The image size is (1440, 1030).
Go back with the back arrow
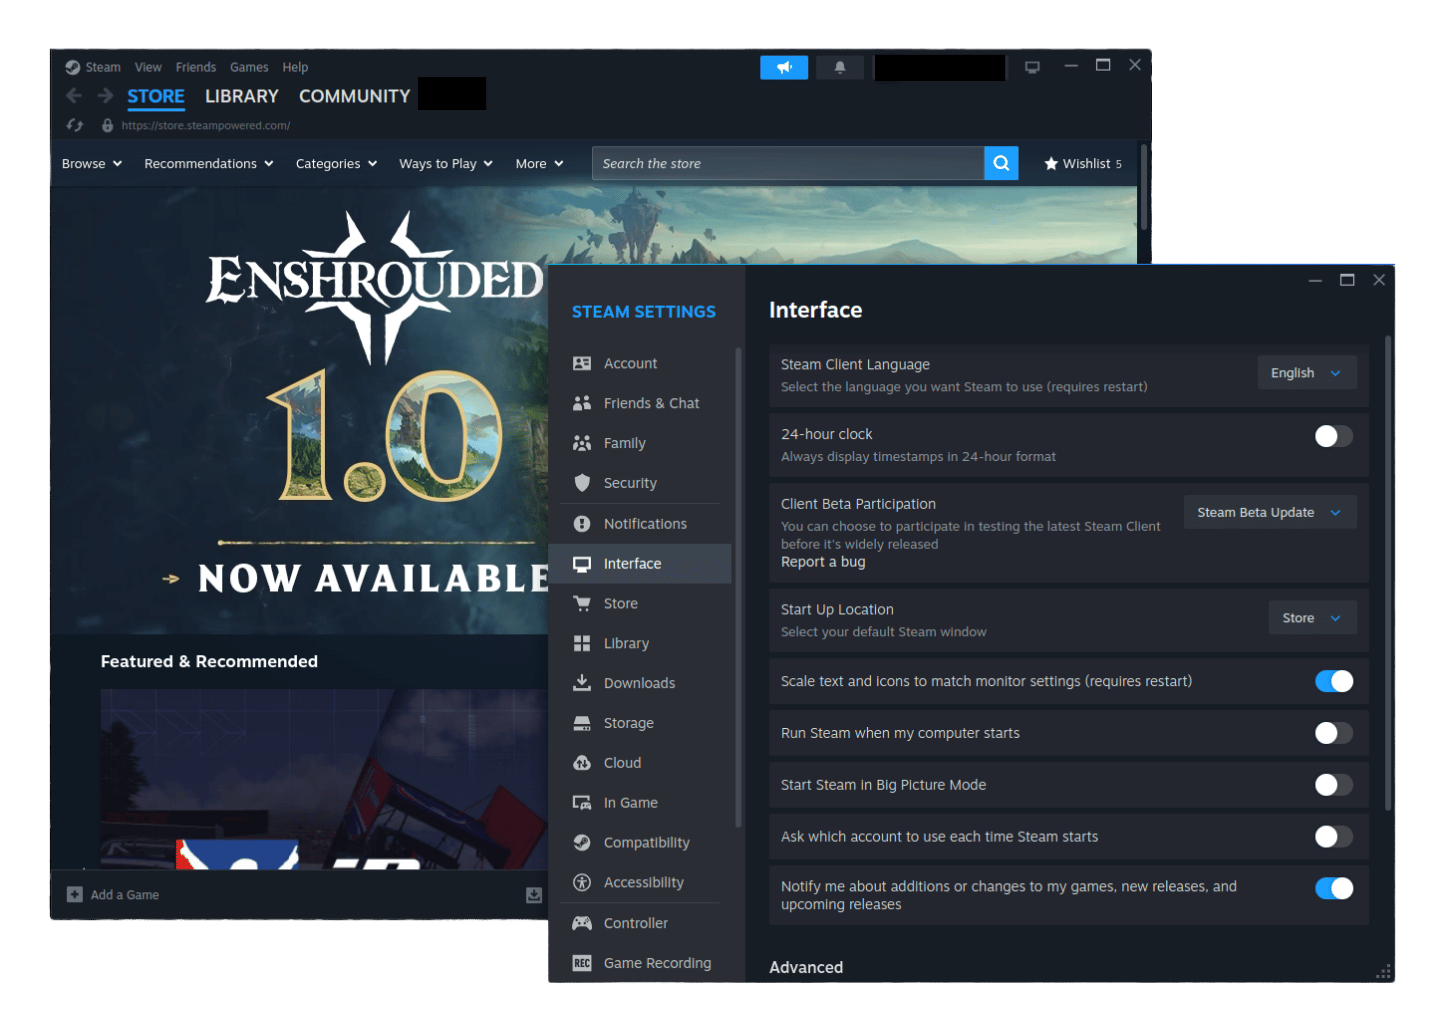pyautogui.click(x=74, y=96)
